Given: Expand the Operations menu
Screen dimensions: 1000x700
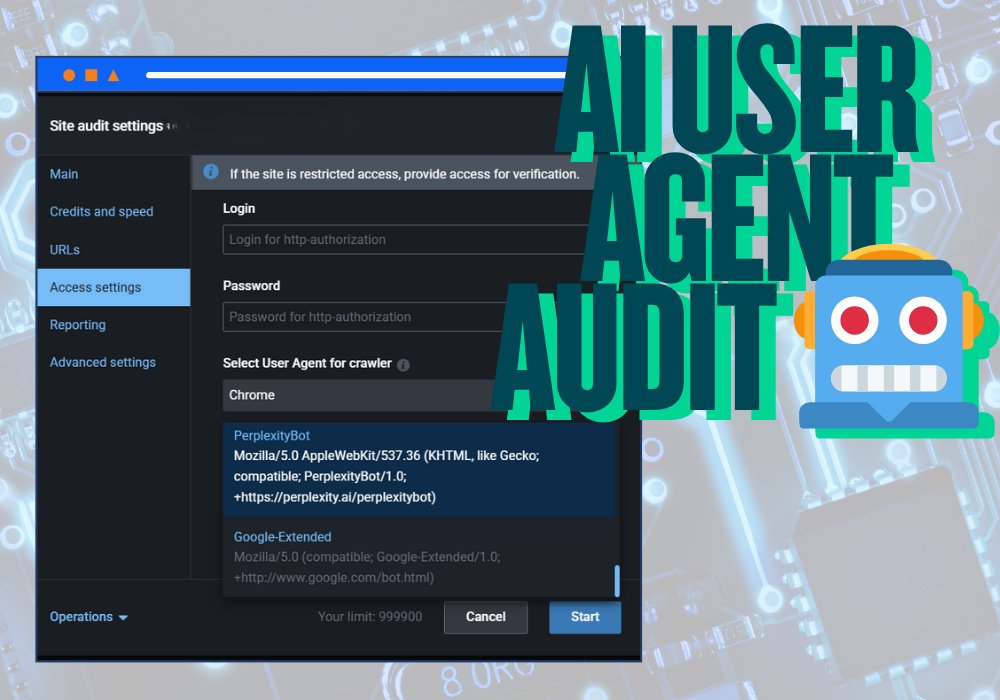Looking at the screenshot, I should (x=88, y=617).
